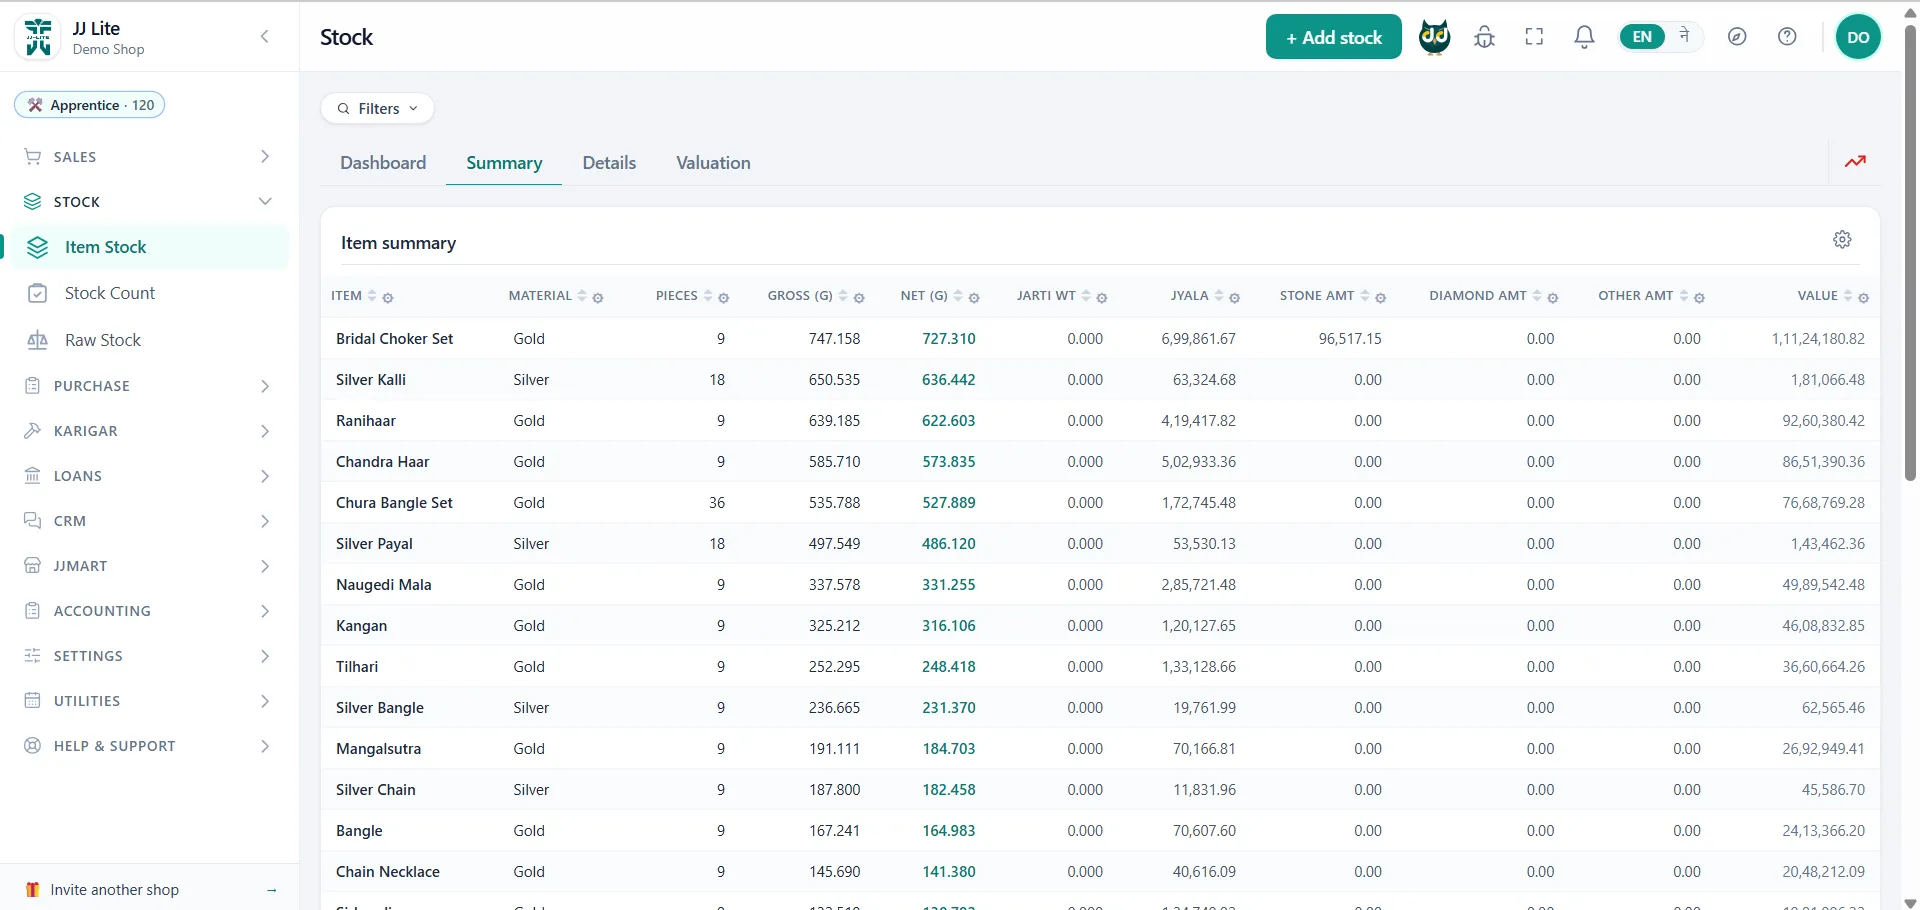Select Item Stock in sidebar
Screen dimensions: 1920x910
click(148, 247)
